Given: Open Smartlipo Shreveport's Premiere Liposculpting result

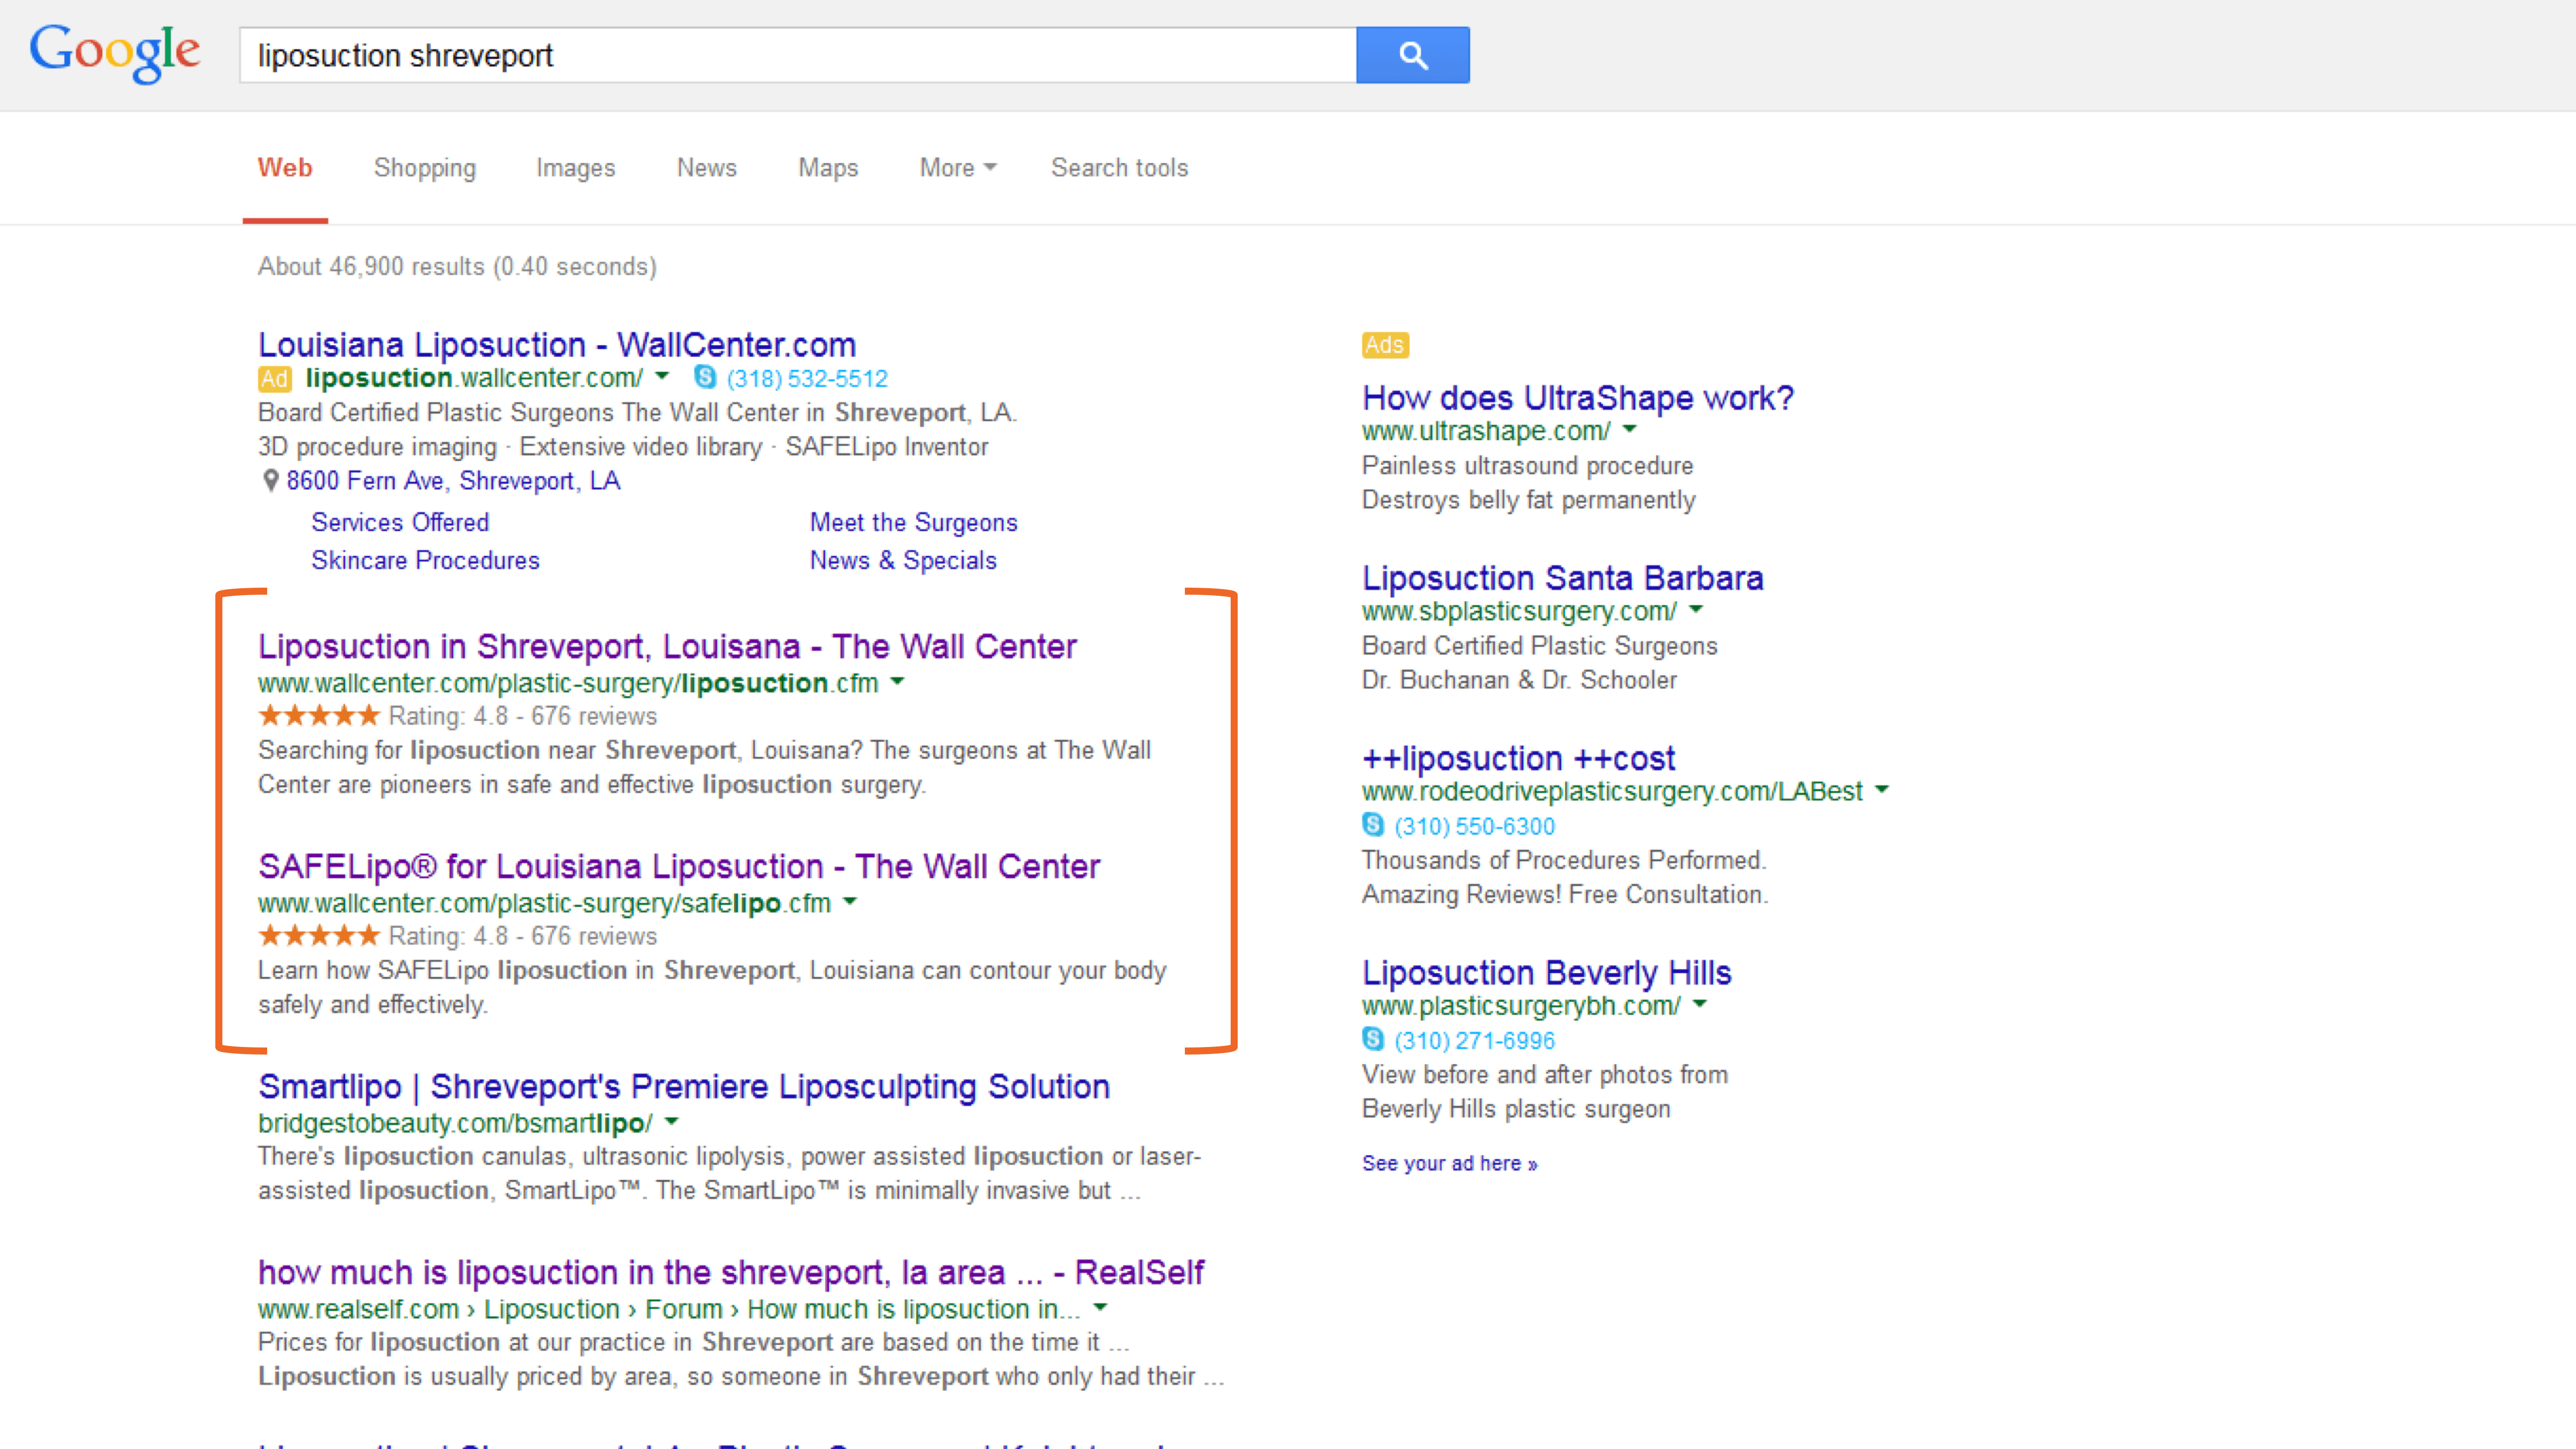Looking at the screenshot, I should [x=684, y=1087].
